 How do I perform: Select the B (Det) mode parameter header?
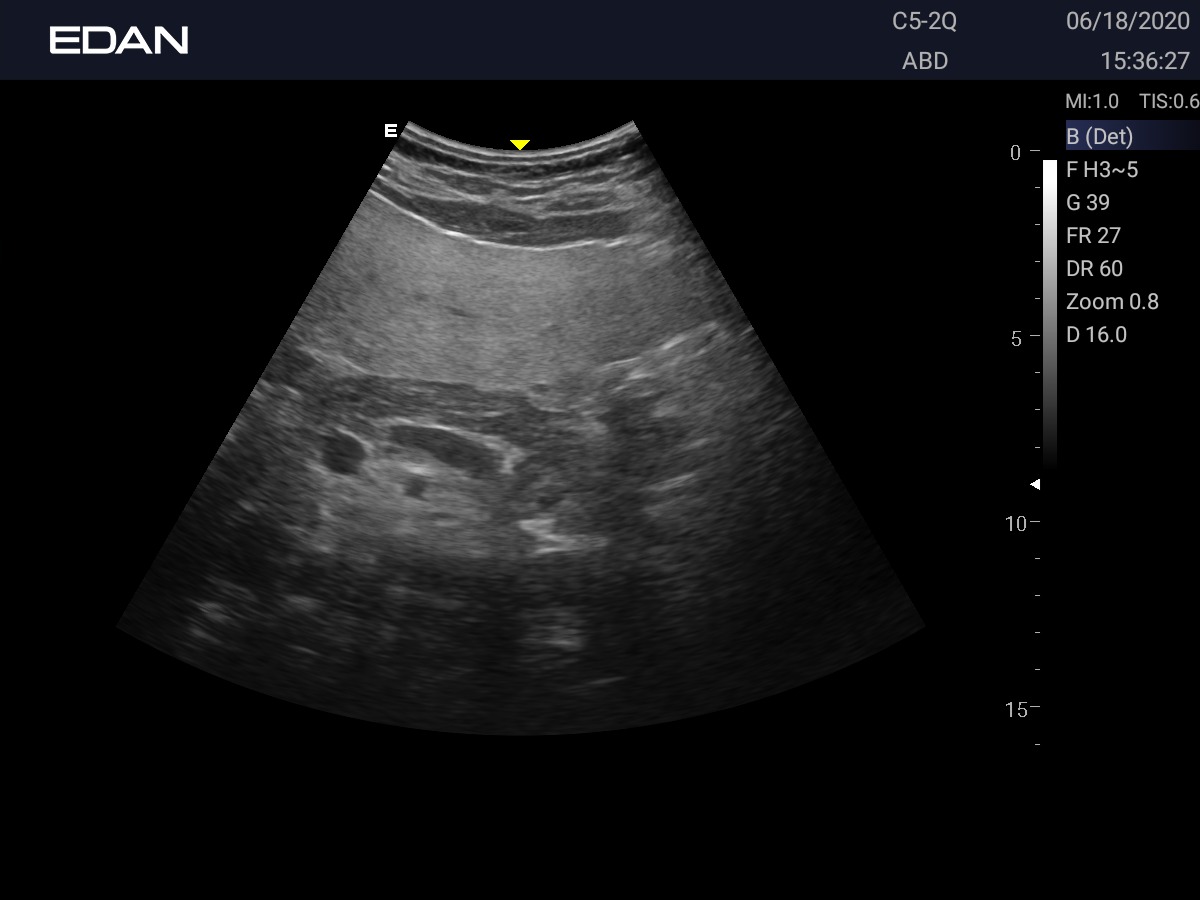(1100, 136)
